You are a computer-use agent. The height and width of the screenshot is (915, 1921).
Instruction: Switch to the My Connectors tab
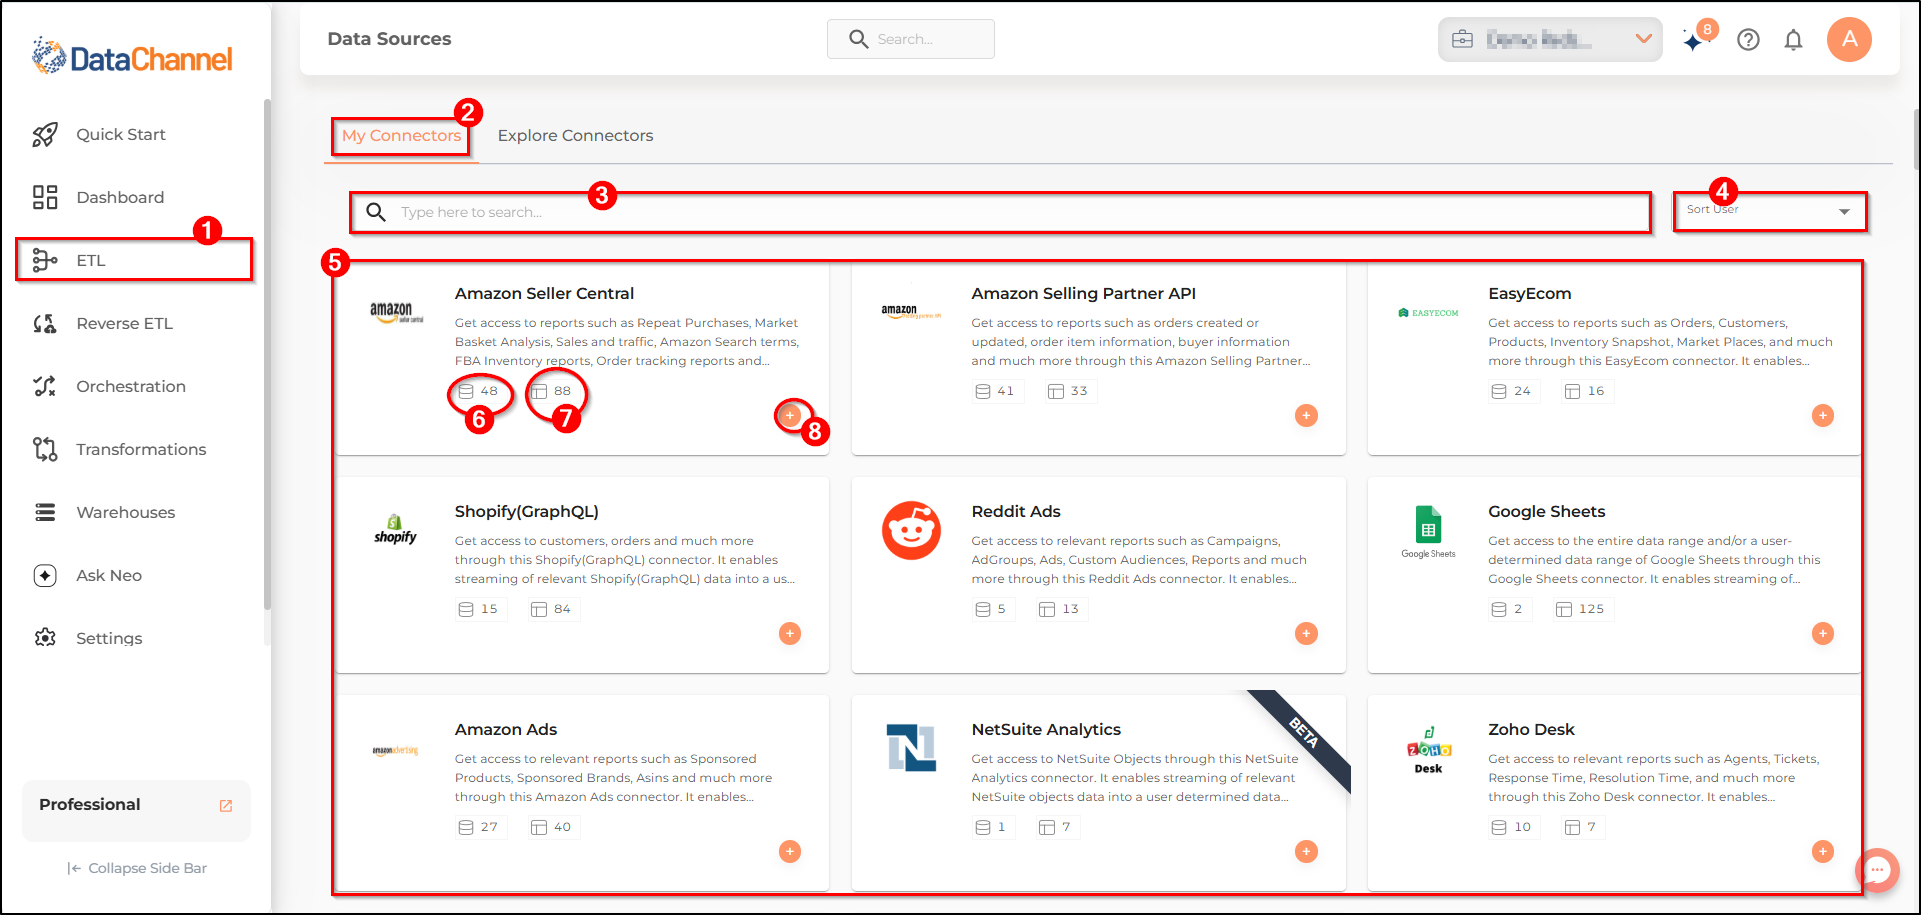pyautogui.click(x=401, y=135)
